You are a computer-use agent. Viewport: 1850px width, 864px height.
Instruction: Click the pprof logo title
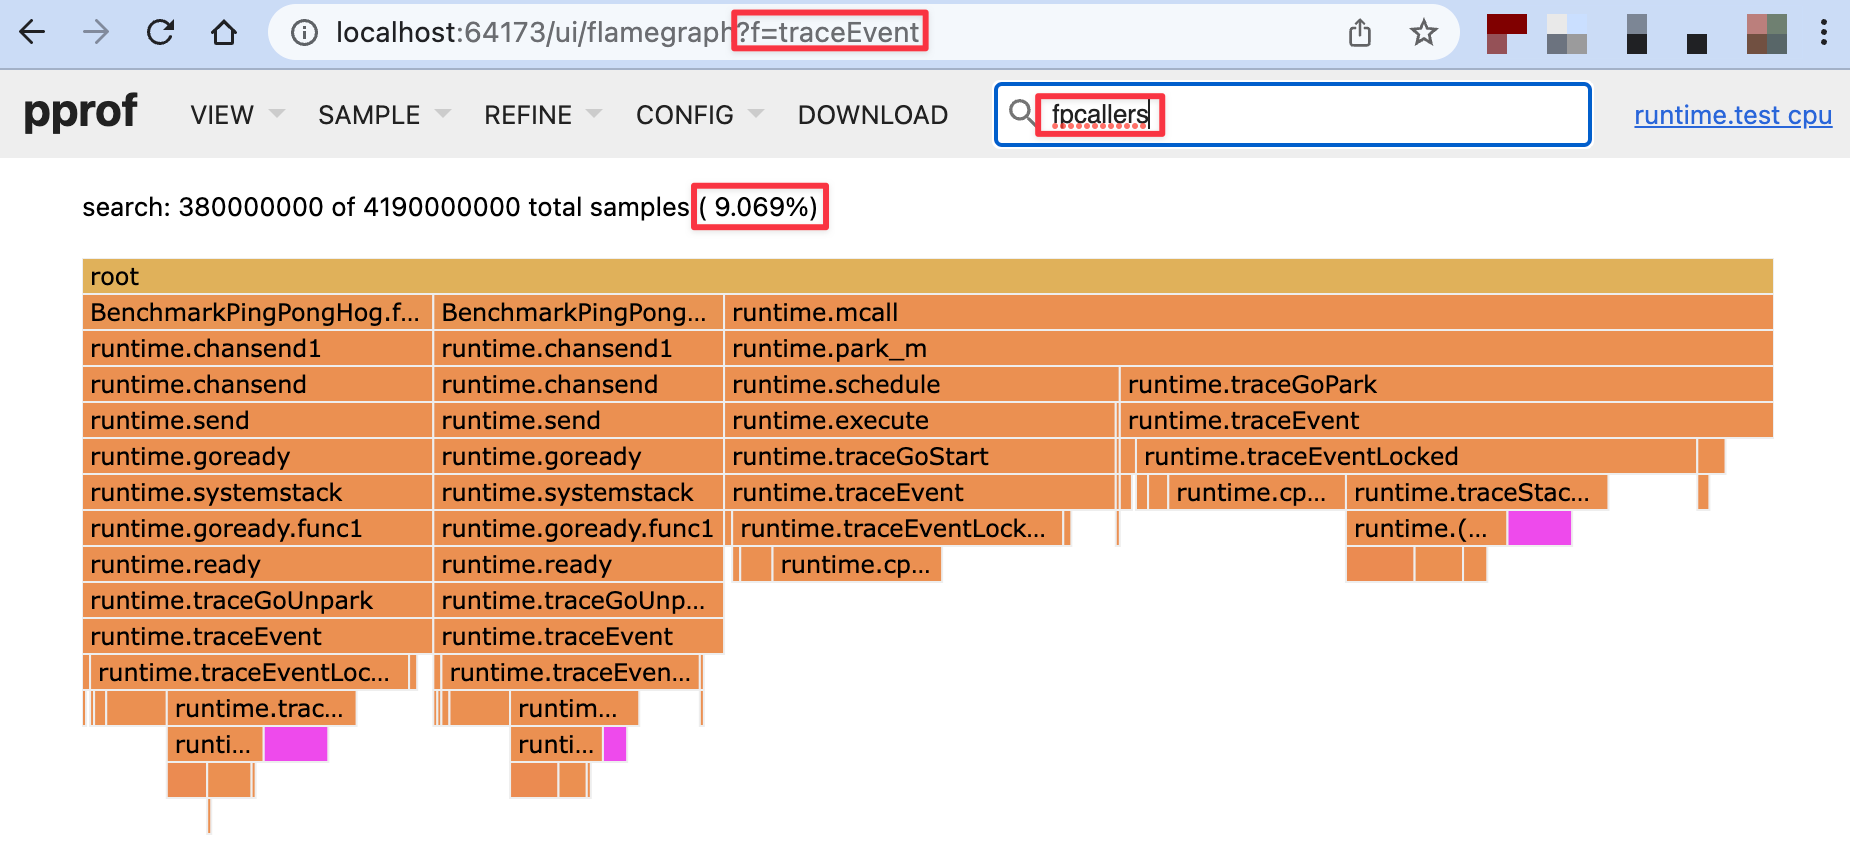coord(80,111)
